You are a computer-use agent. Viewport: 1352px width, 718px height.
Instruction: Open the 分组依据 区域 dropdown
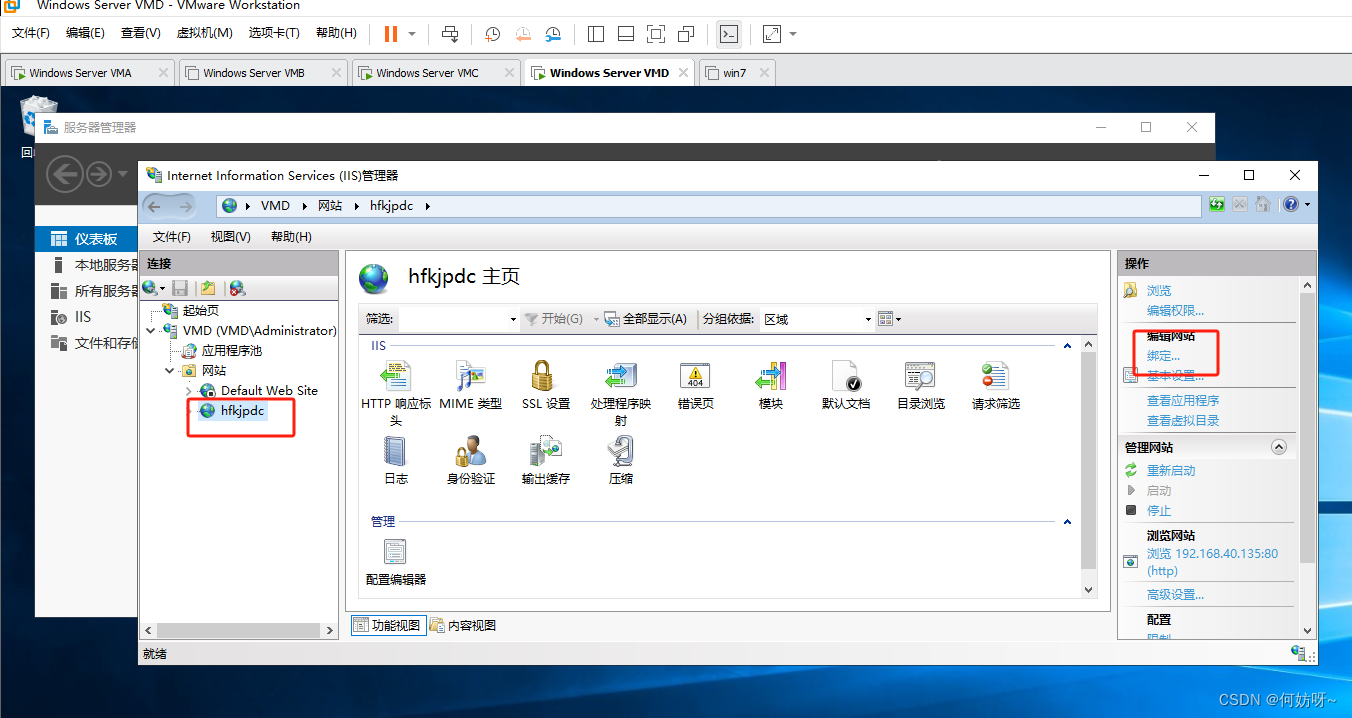867,319
